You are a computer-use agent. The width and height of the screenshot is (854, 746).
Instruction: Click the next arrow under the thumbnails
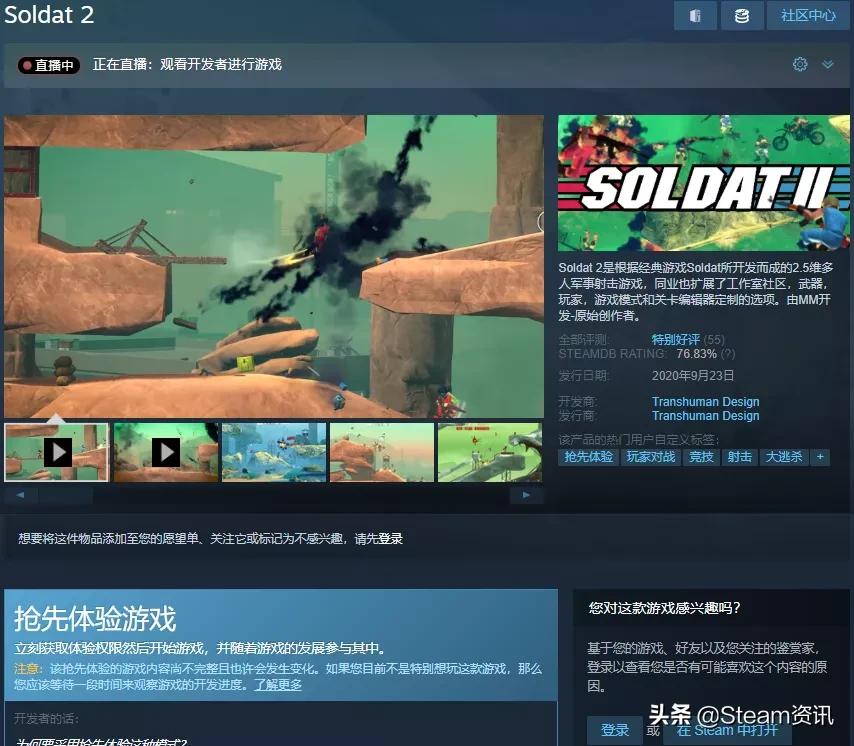[527, 494]
